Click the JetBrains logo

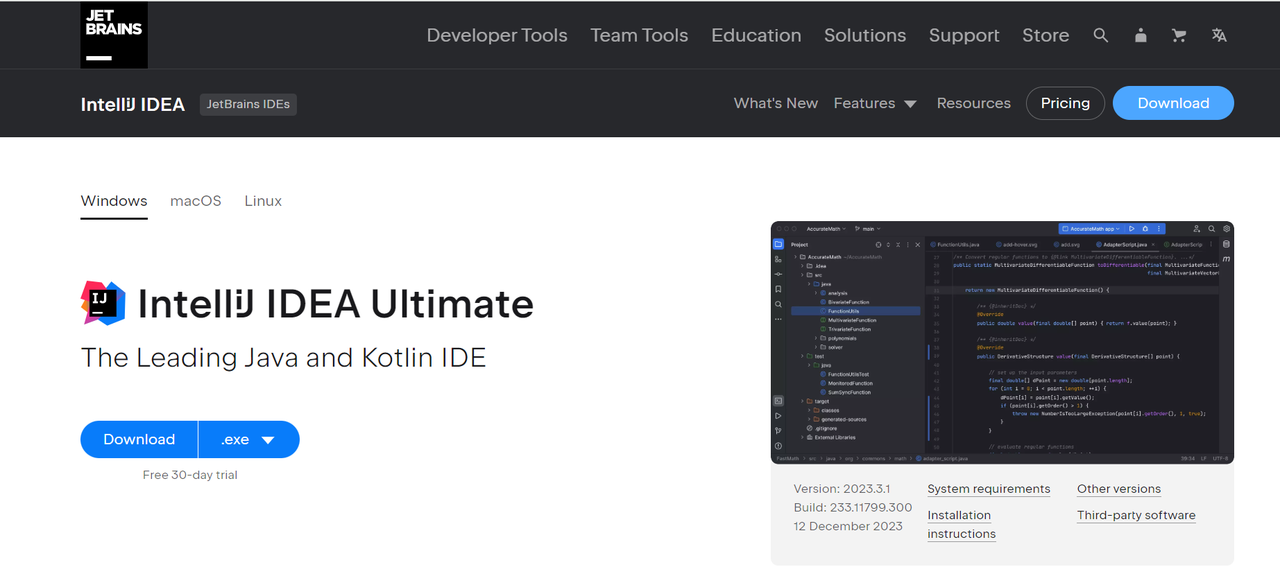pos(114,35)
